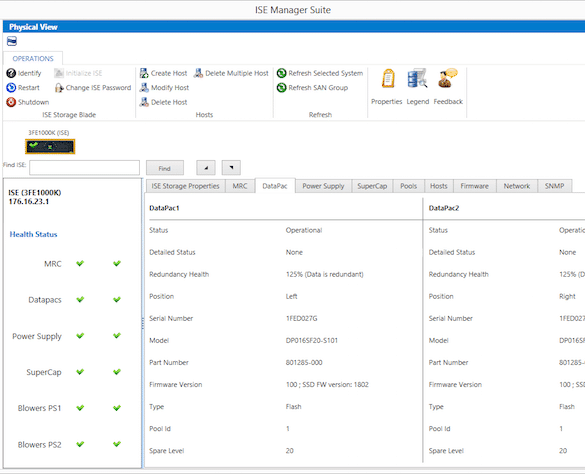Click the Change ISE Password icon
585x474 pixels.
pos(59,88)
